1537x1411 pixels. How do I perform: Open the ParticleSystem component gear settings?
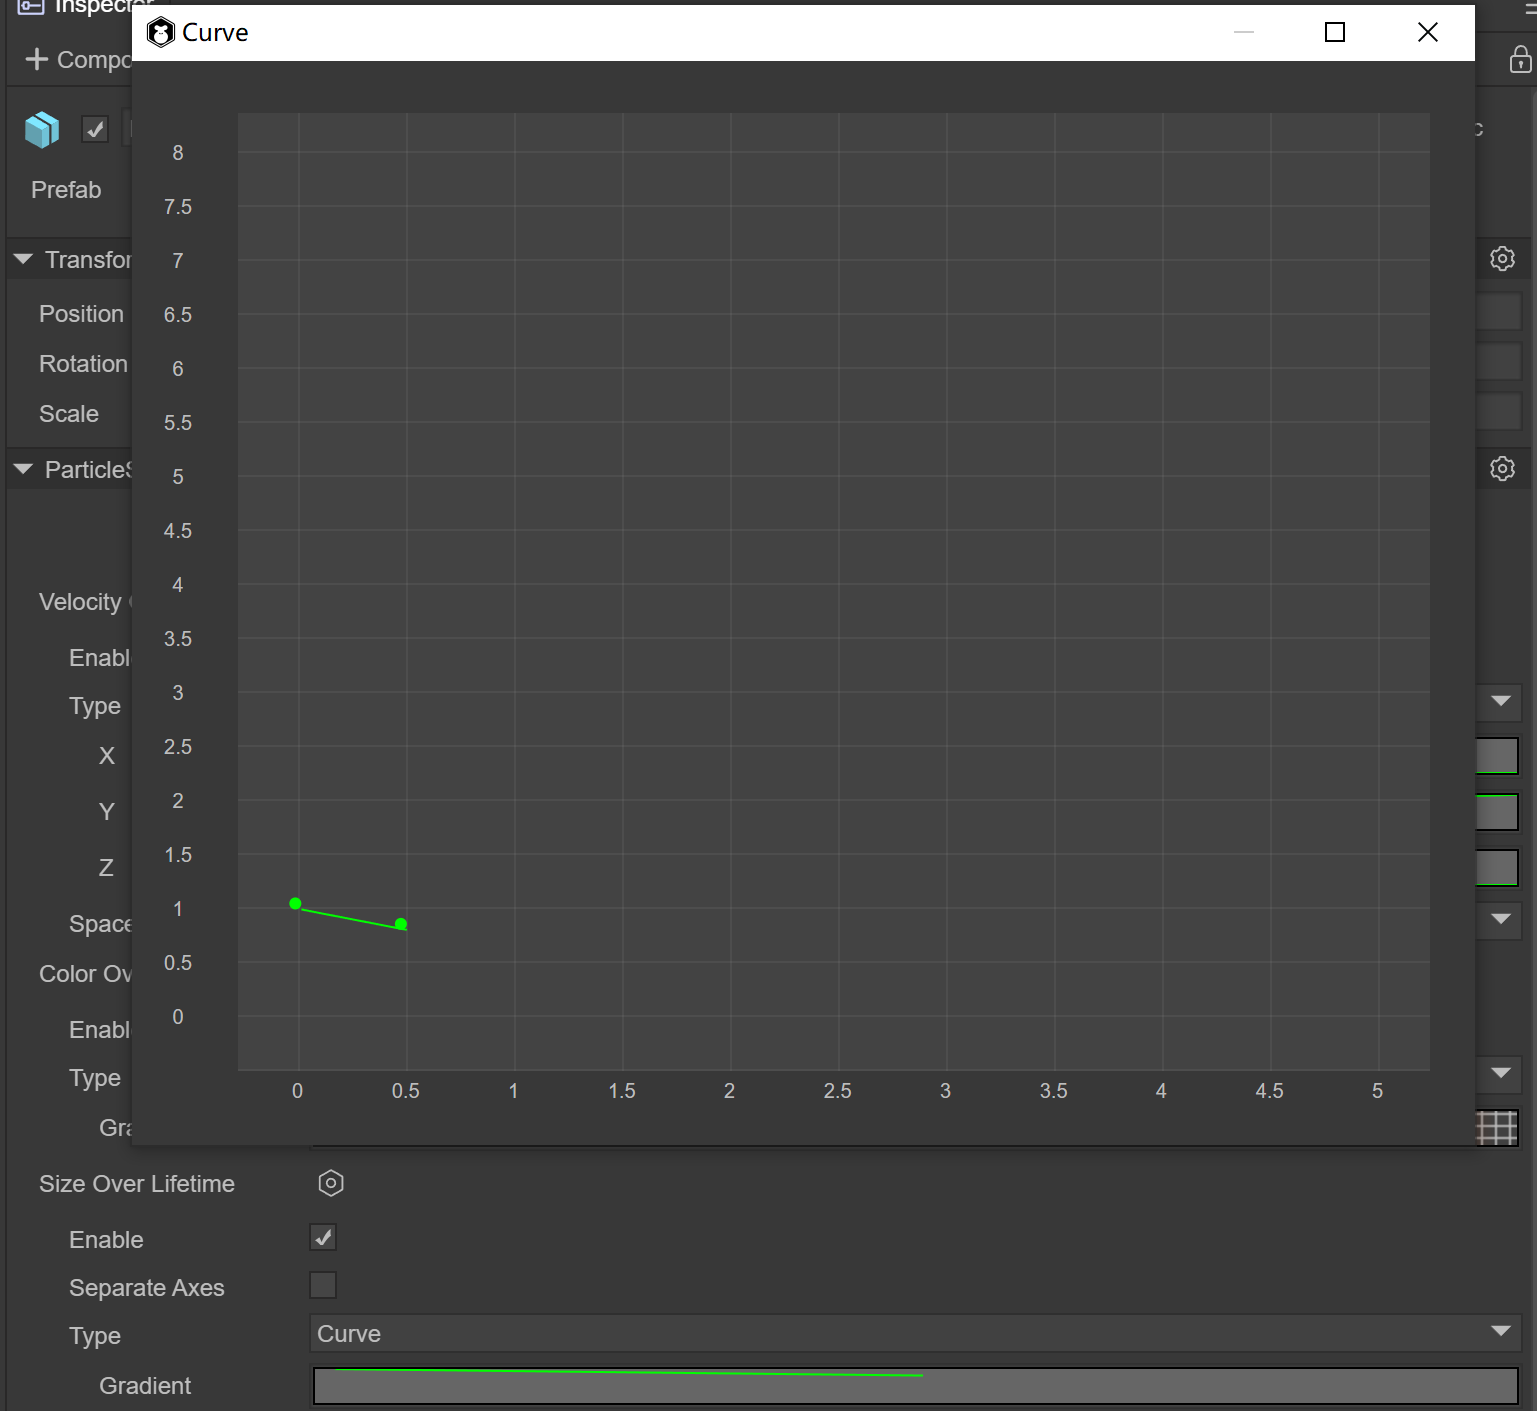pyautogui.click(x=1502, y=469)
